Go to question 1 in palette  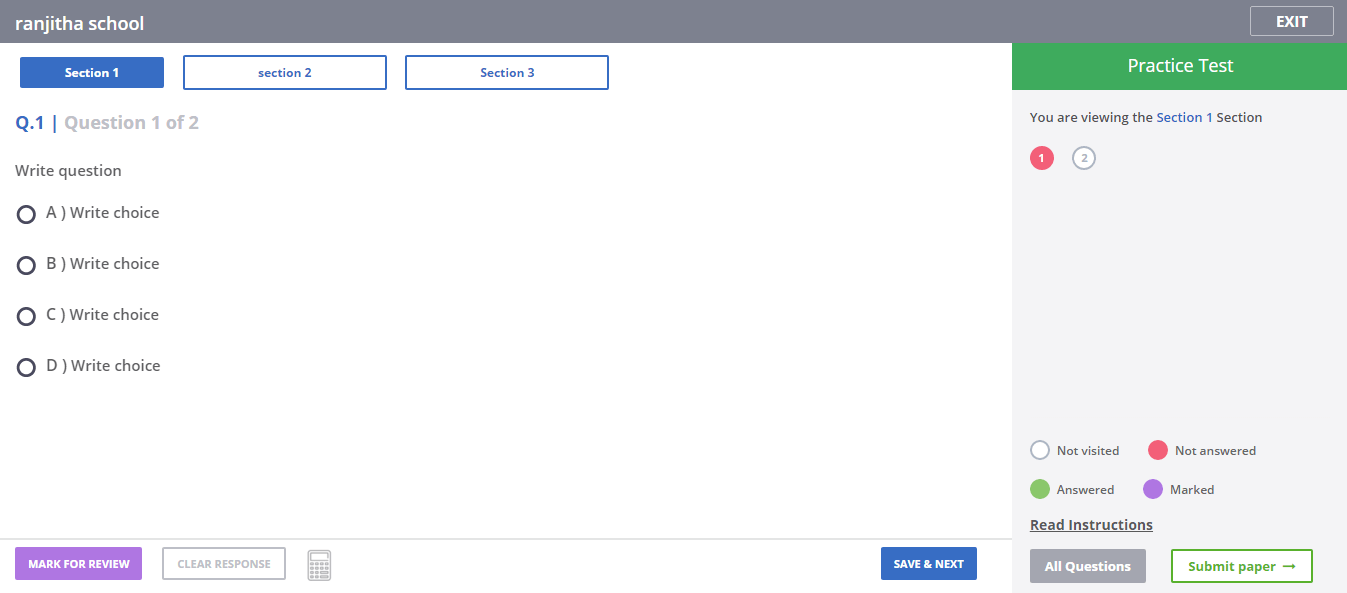pyautogui.click(x=1042, y=158)
